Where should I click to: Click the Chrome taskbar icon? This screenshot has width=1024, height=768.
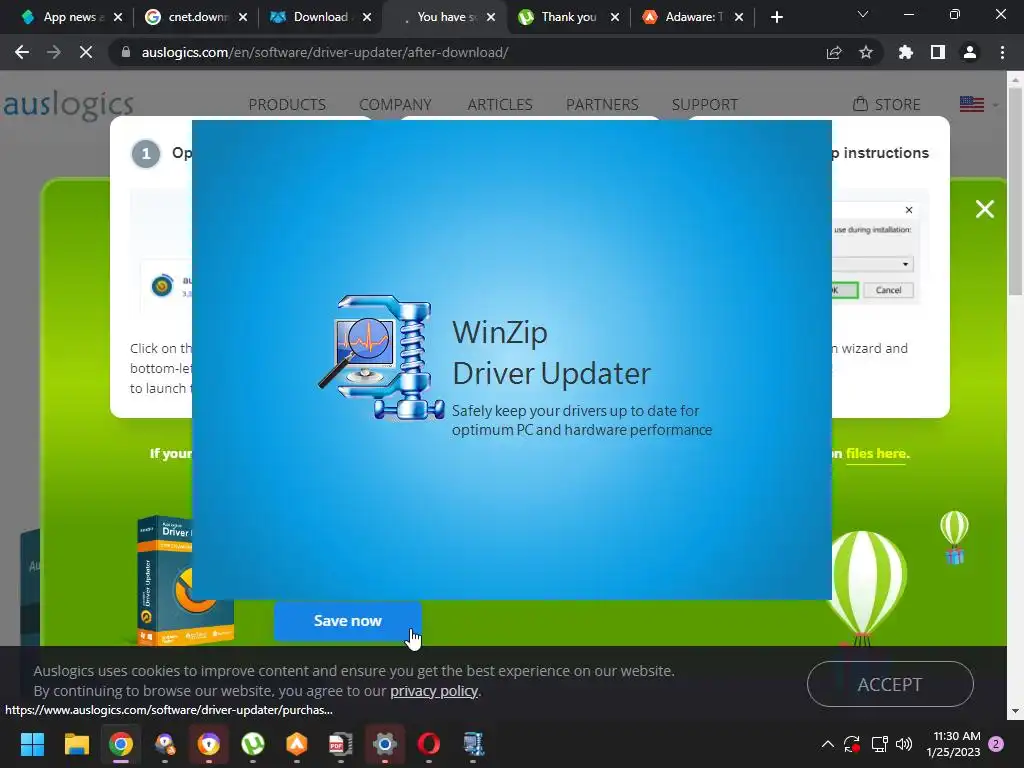click(120, 744)
